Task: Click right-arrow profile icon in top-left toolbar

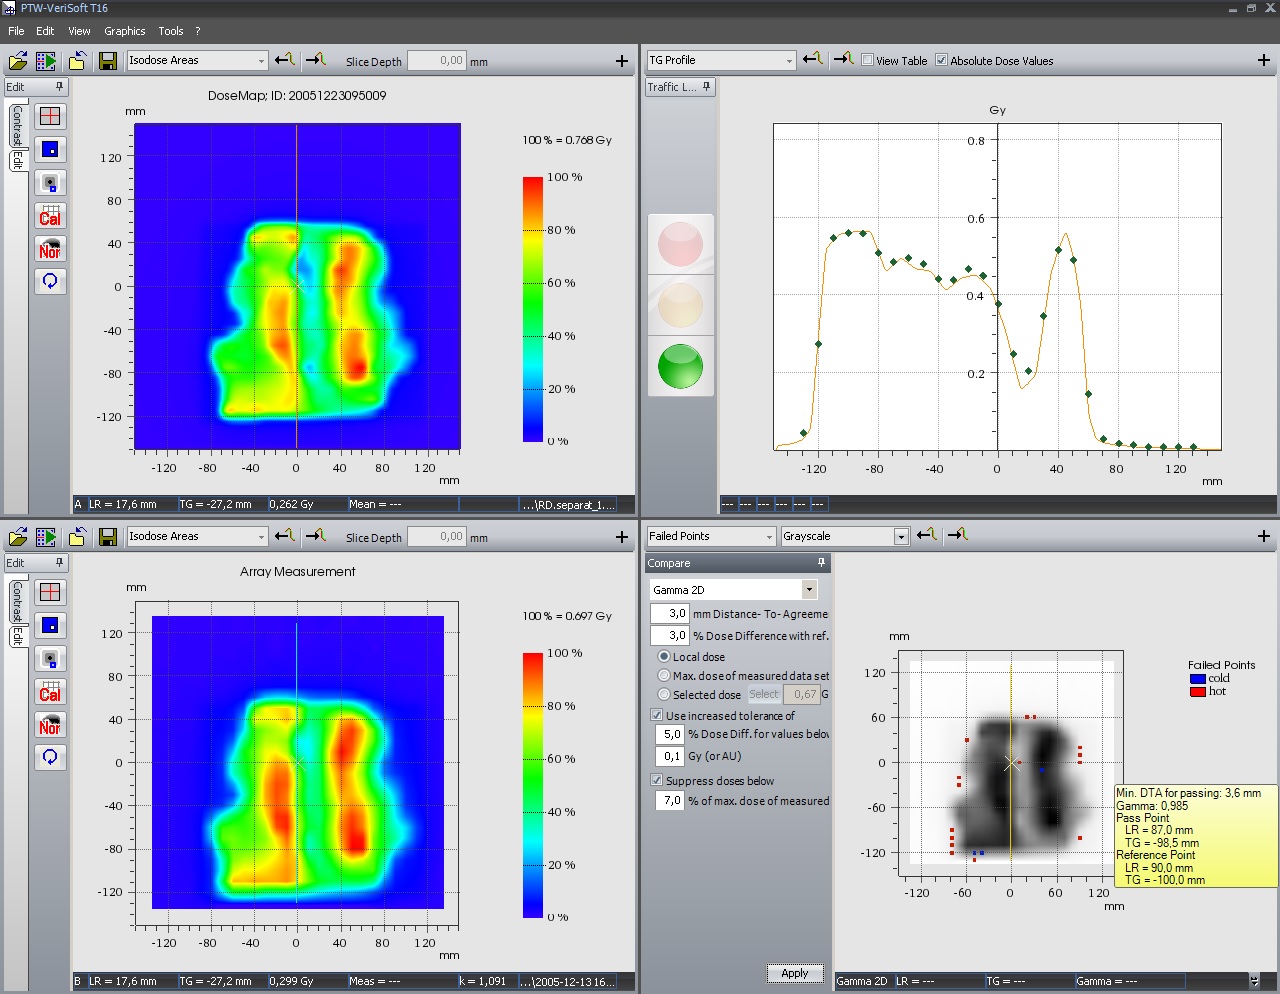Action: (x=316, y=60)
